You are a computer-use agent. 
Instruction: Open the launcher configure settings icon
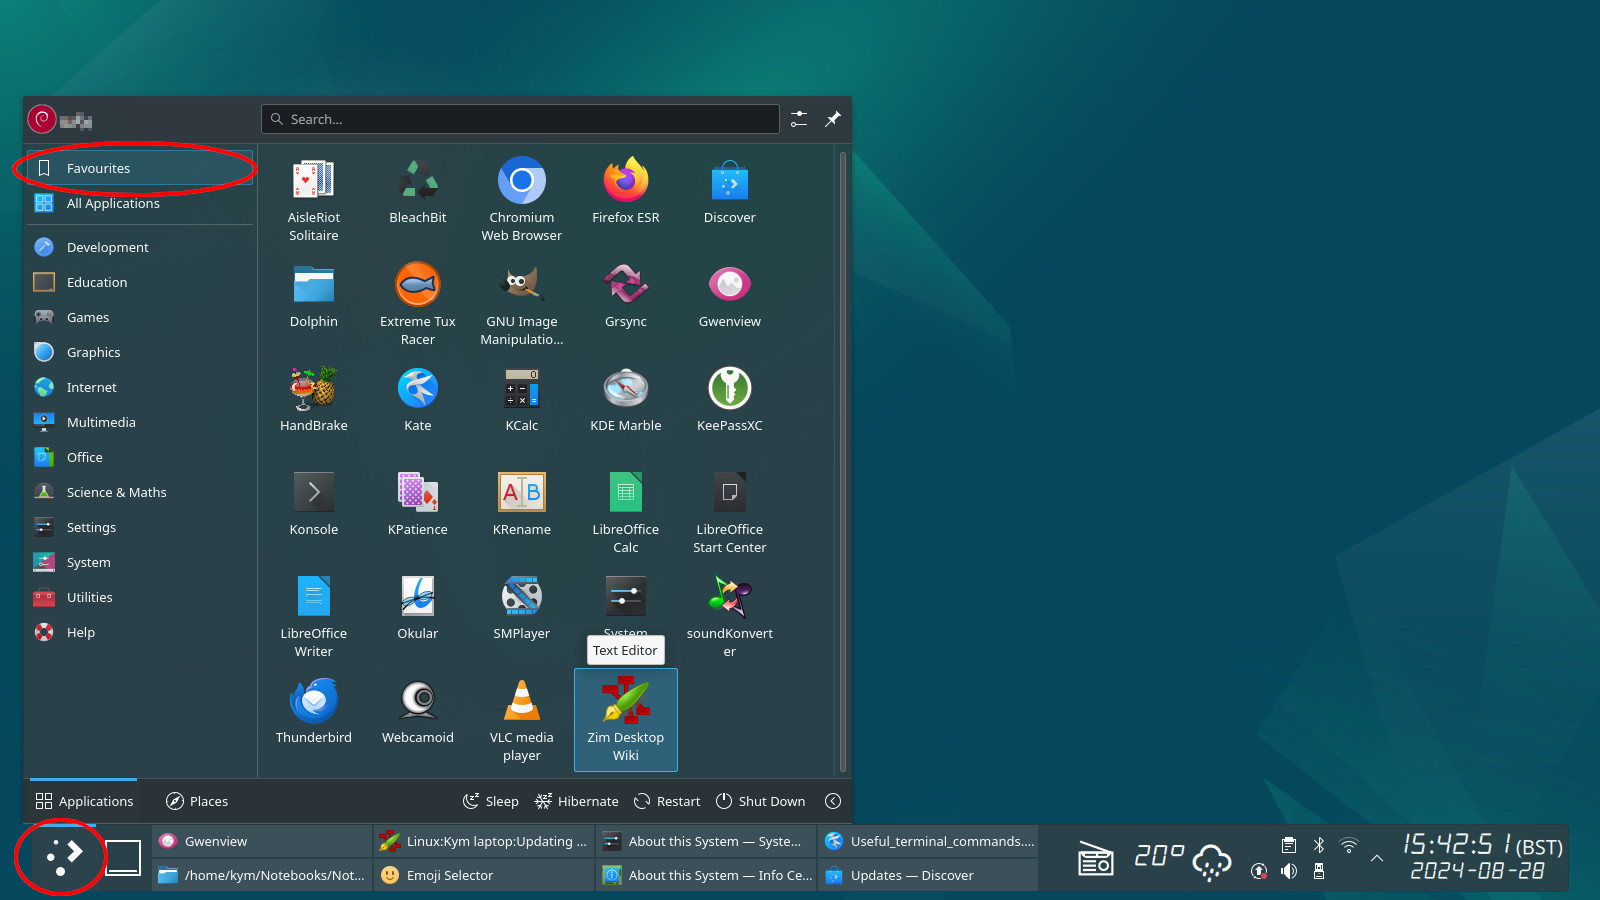point(799,119)
